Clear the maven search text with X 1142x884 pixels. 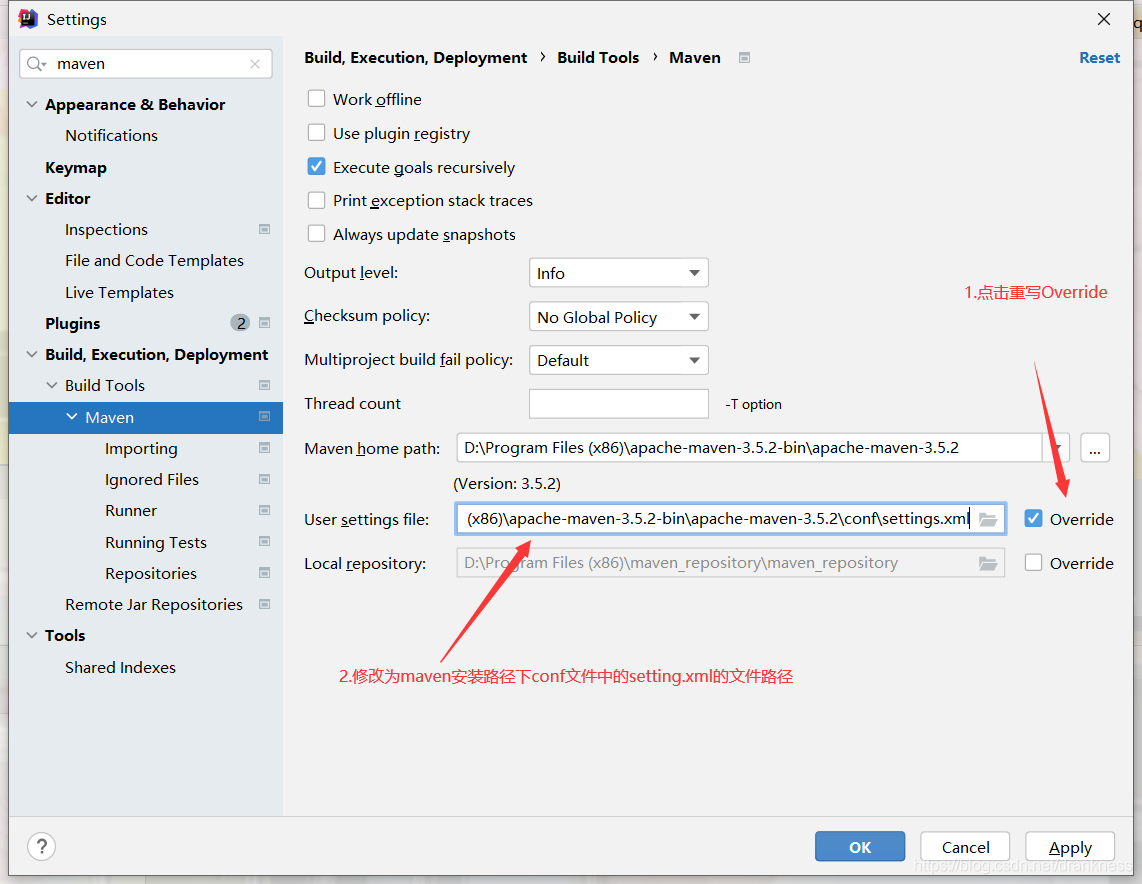(x=255, y=64)
